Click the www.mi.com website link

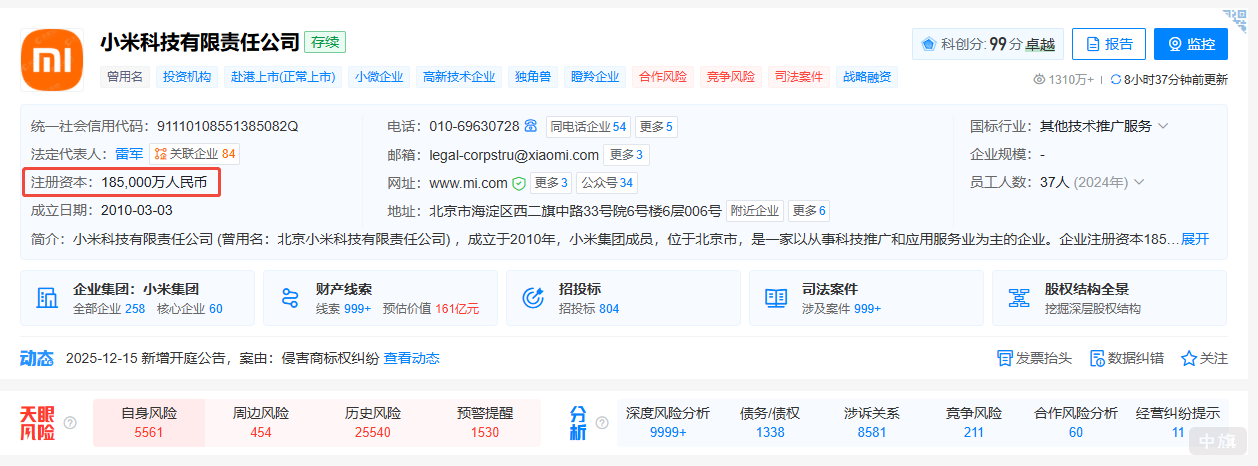pyautogui.click(x=468, y=183)
